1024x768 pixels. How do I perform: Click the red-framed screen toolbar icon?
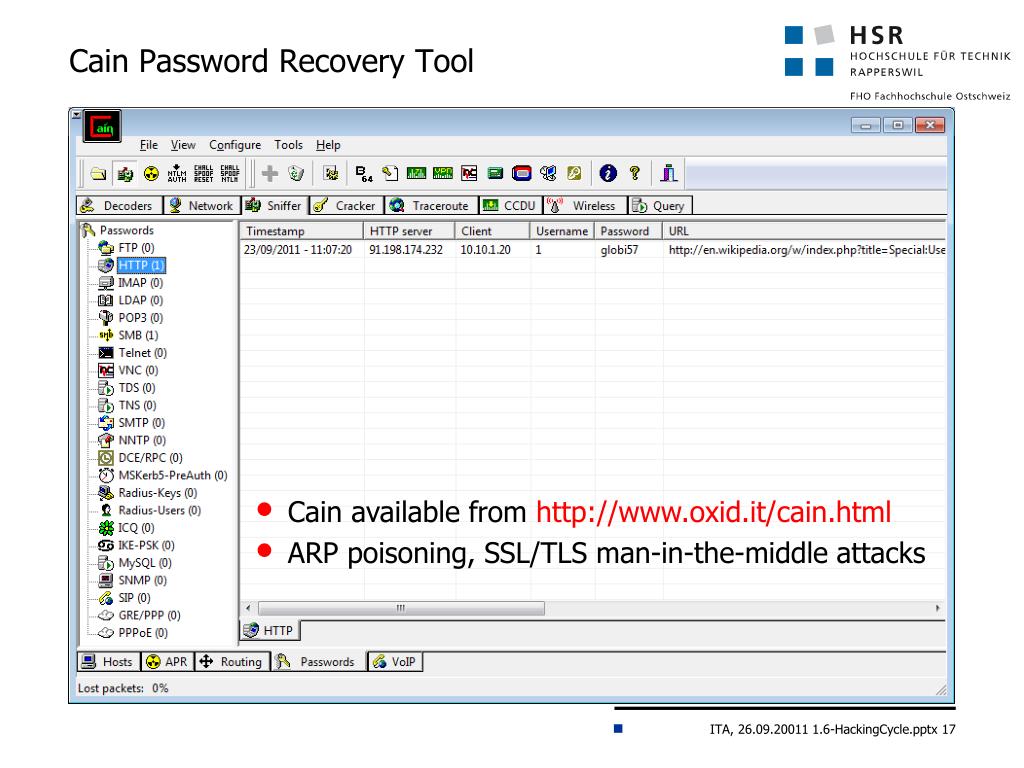(521, 173)
